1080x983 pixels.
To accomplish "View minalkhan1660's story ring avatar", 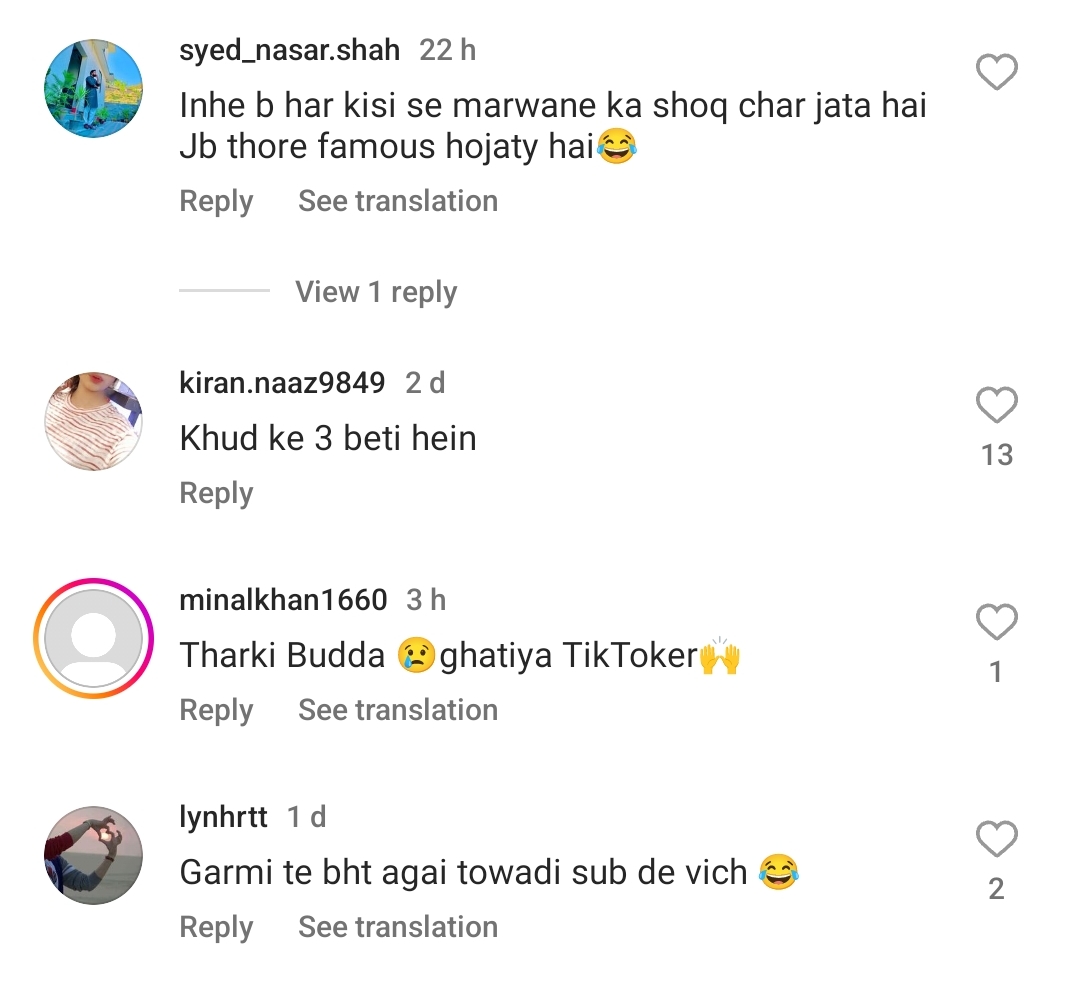I will pyautogui.click(x=94, y=639).
